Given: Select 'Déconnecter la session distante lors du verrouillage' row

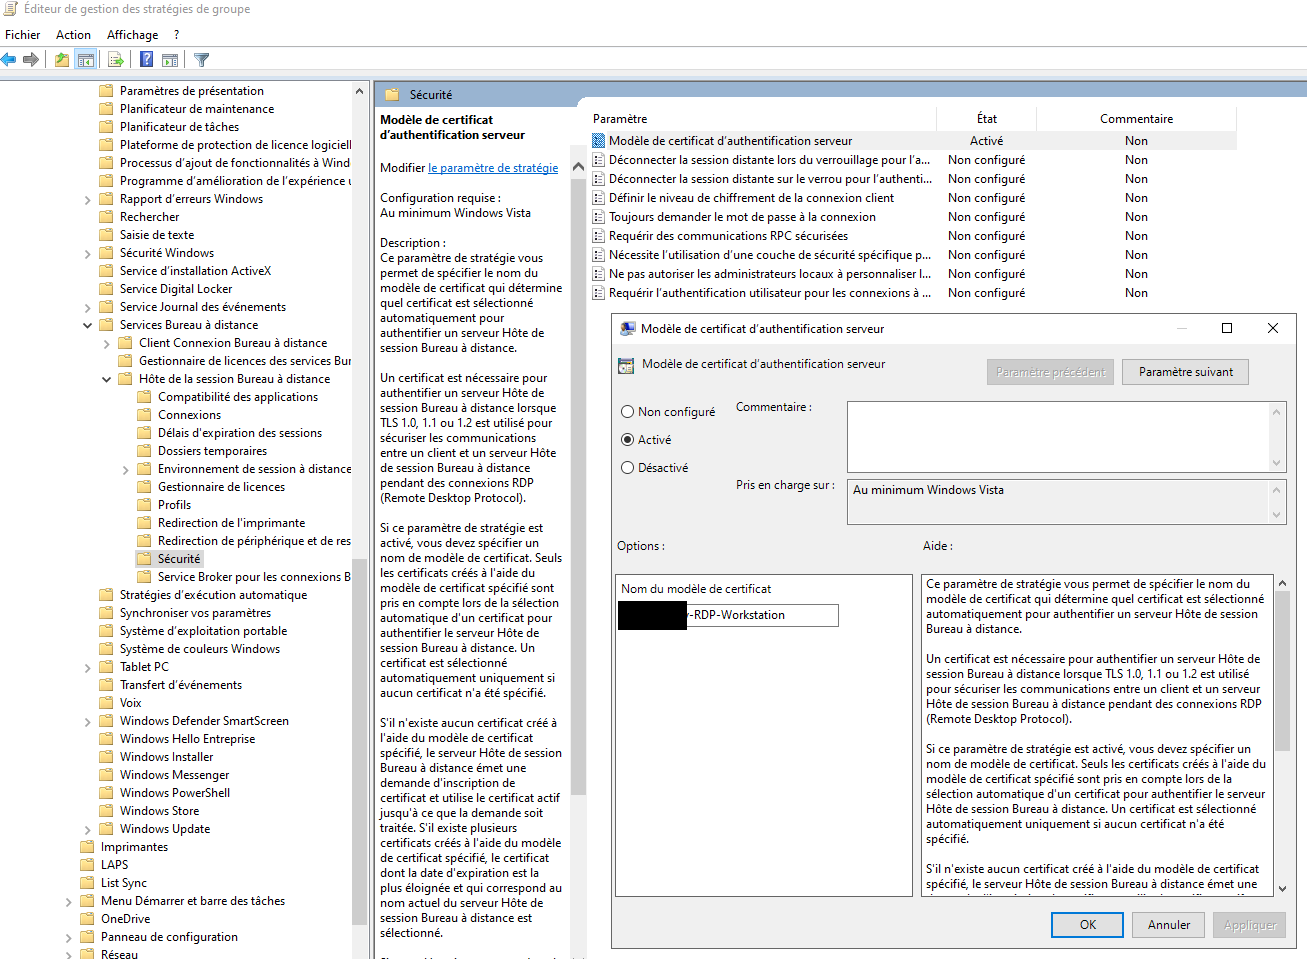Looking at the screenshot, I should [913, 160].
